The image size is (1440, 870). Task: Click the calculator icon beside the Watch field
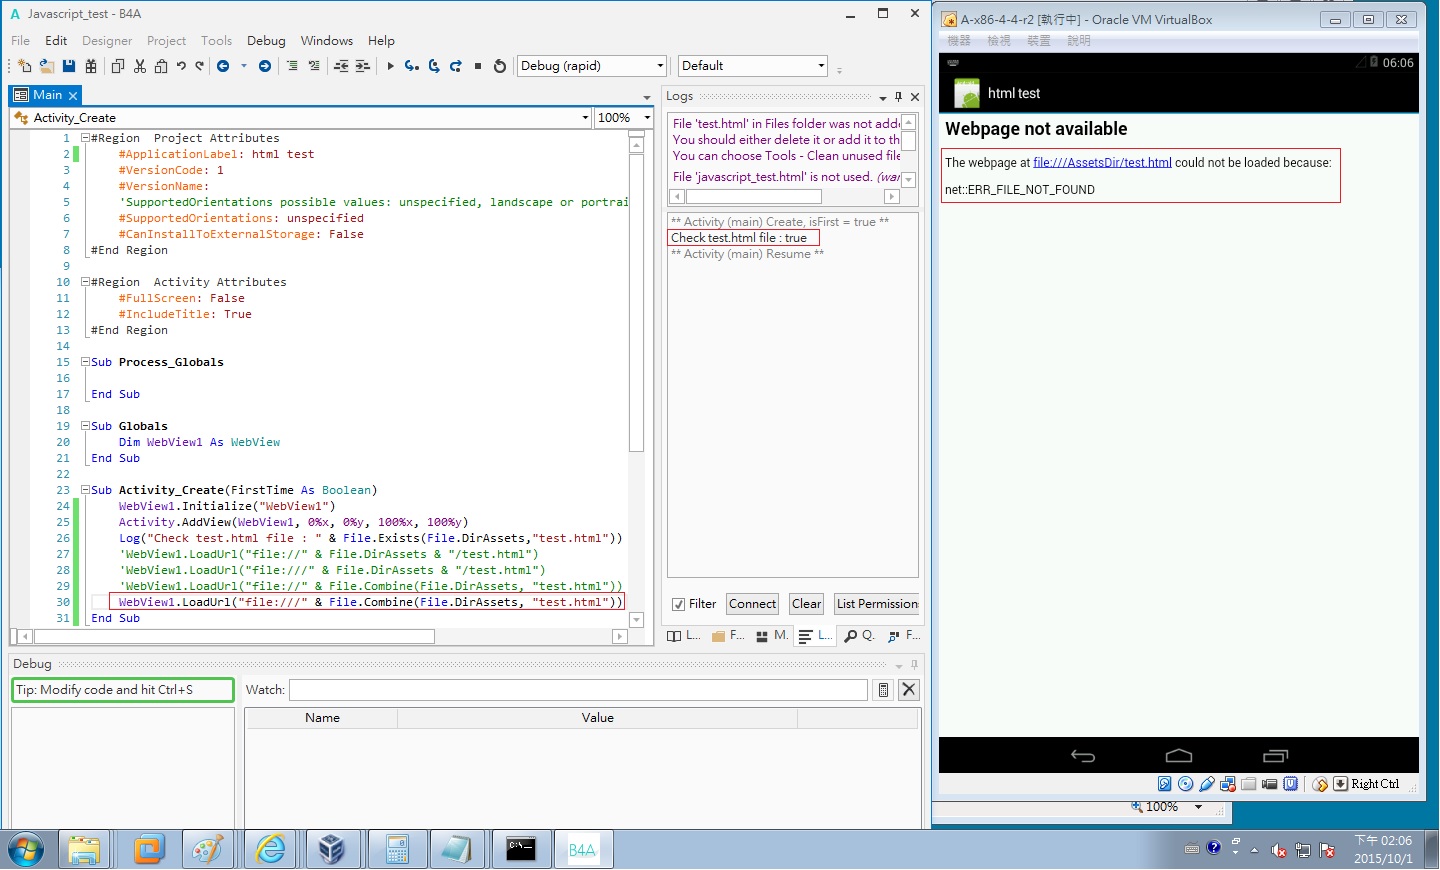pyautogui.click(x=883, y=690)
